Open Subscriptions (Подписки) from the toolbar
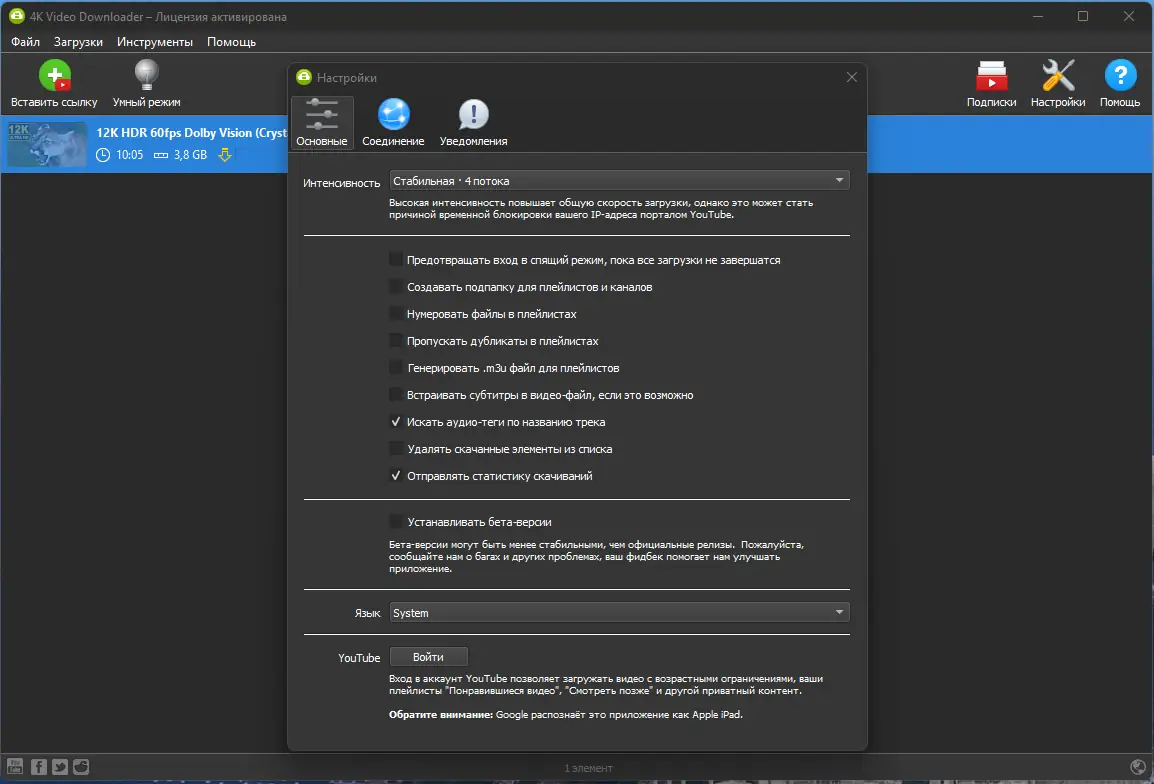1154x784 pixels. (991, 76)
